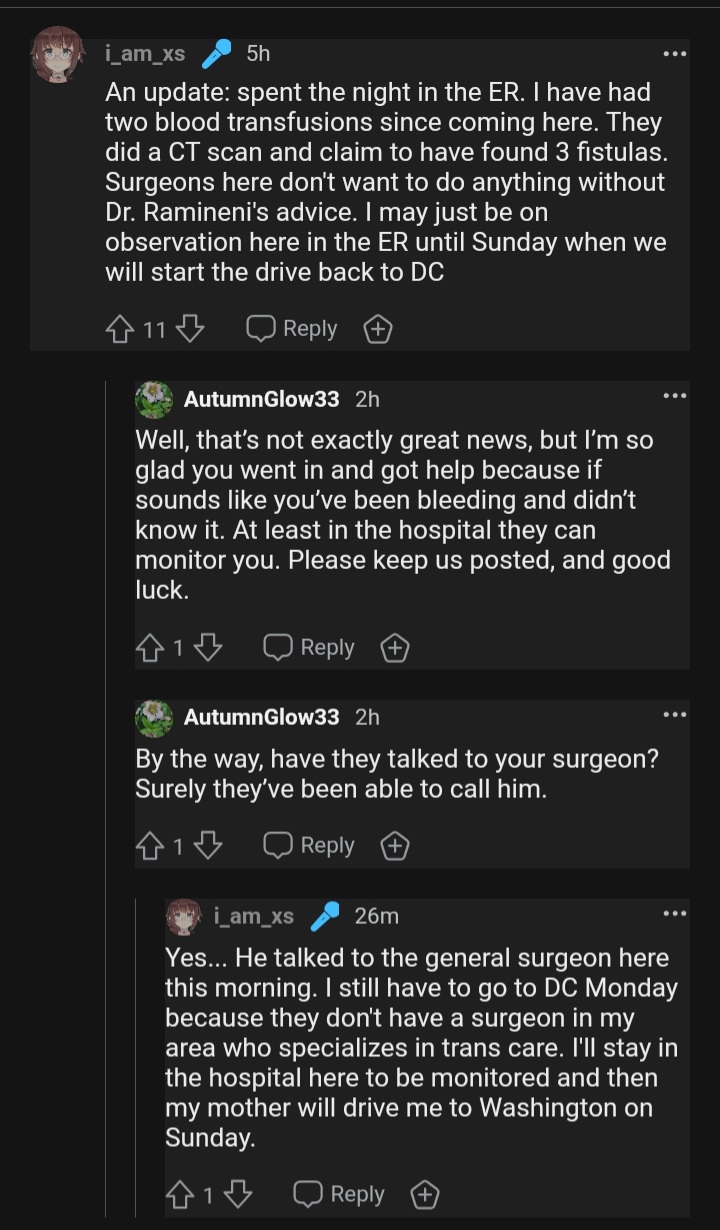Upvote i_am_xs's ER update comment

(121, 329)
